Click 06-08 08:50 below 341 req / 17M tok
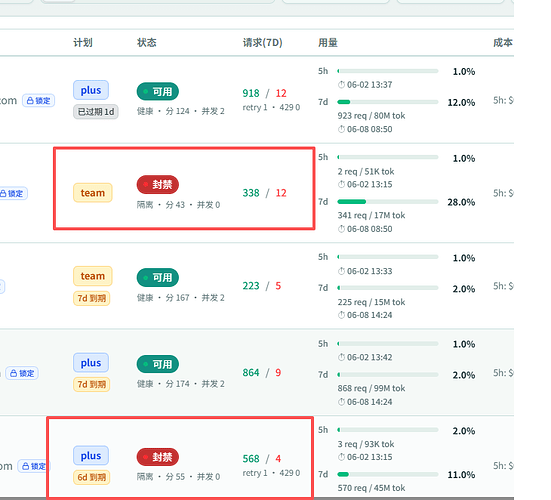The height and width of the screenshot is (500, 551). 370,229
